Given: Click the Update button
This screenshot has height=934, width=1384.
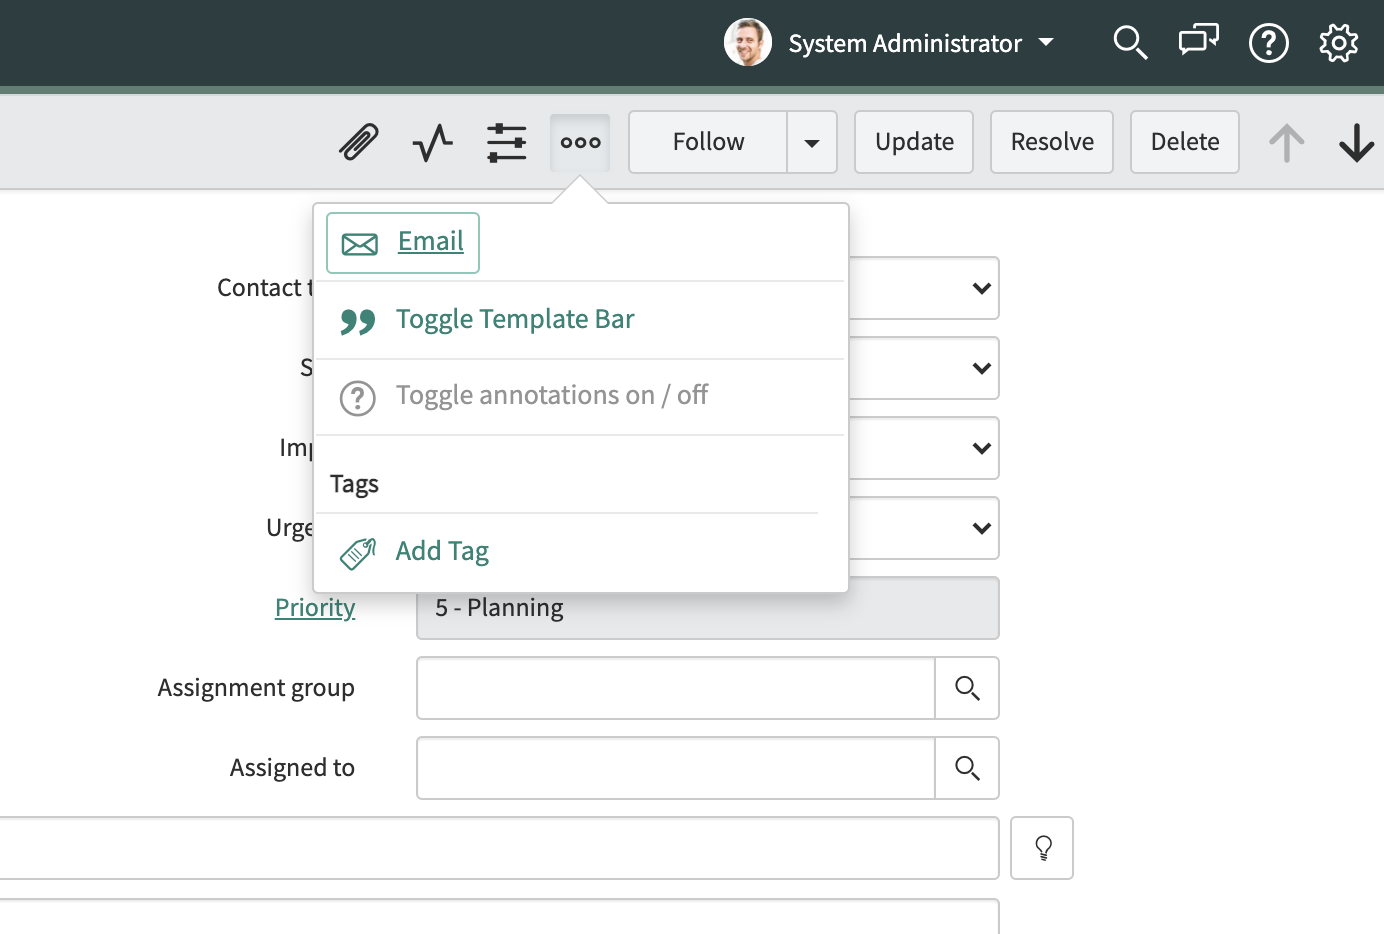Looking at the screenshot, I should [x=913, y=142].
